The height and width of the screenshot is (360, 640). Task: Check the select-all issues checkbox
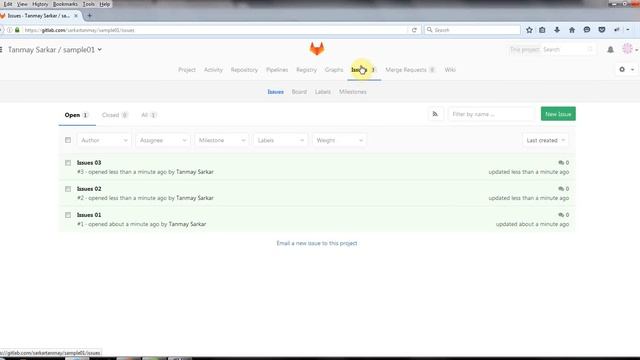[x=68, y=140]
